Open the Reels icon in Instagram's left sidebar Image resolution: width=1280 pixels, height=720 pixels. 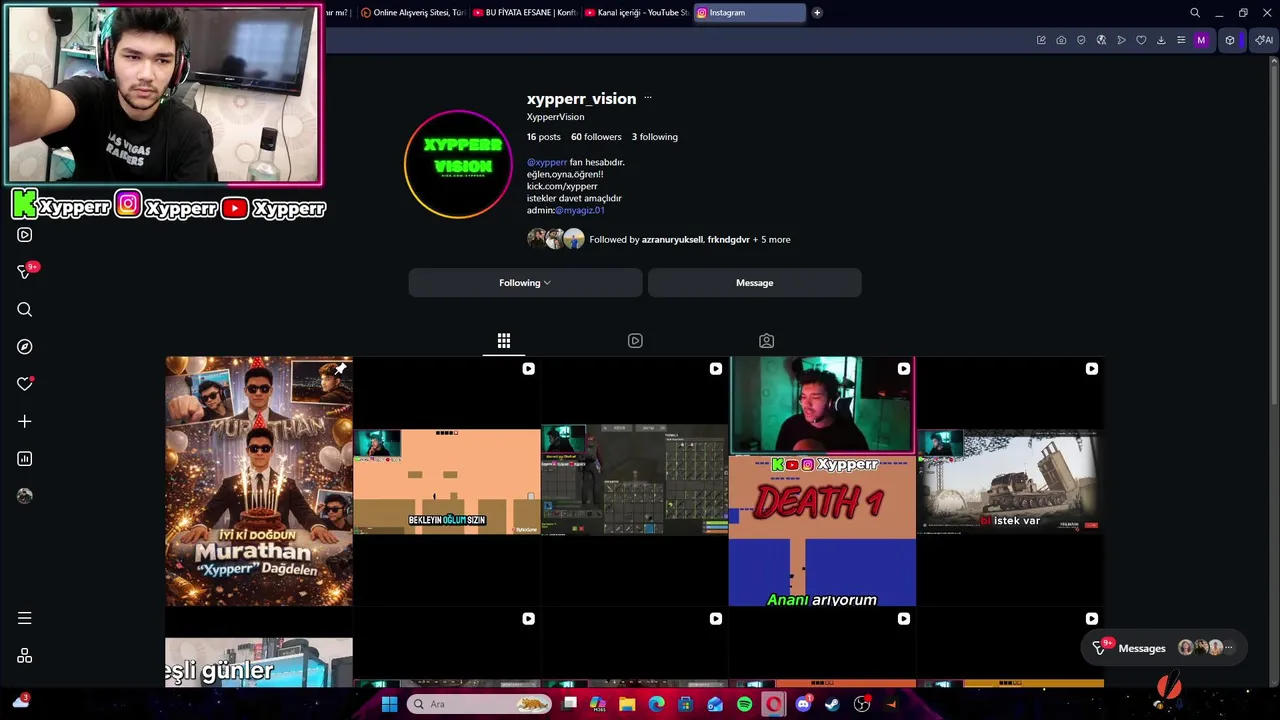click(25, 235)
